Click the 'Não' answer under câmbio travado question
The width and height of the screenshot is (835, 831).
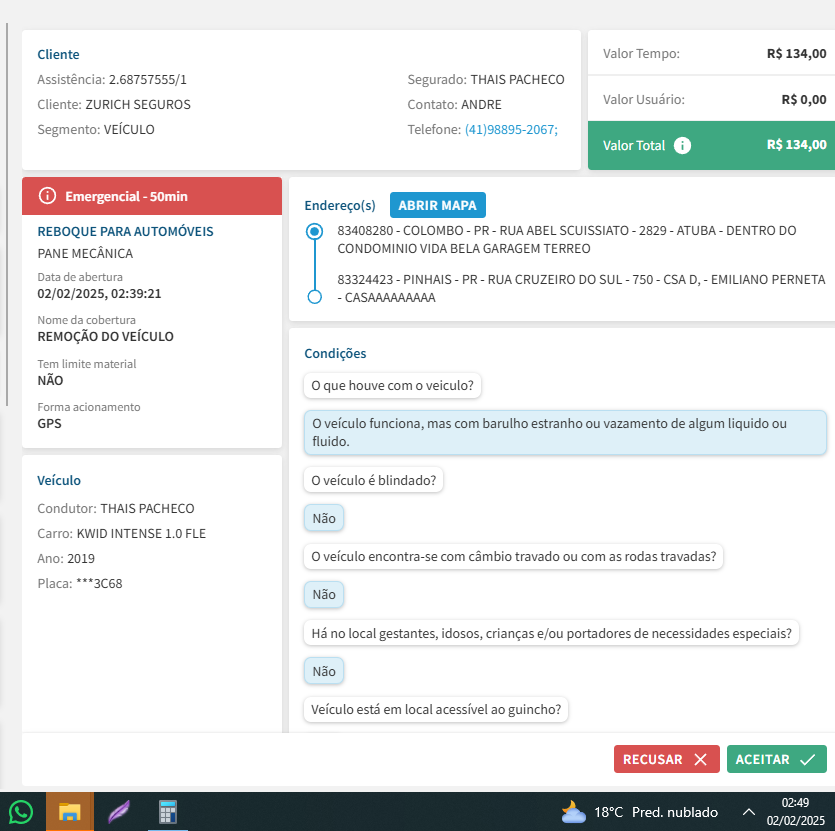tap(324, 594)
